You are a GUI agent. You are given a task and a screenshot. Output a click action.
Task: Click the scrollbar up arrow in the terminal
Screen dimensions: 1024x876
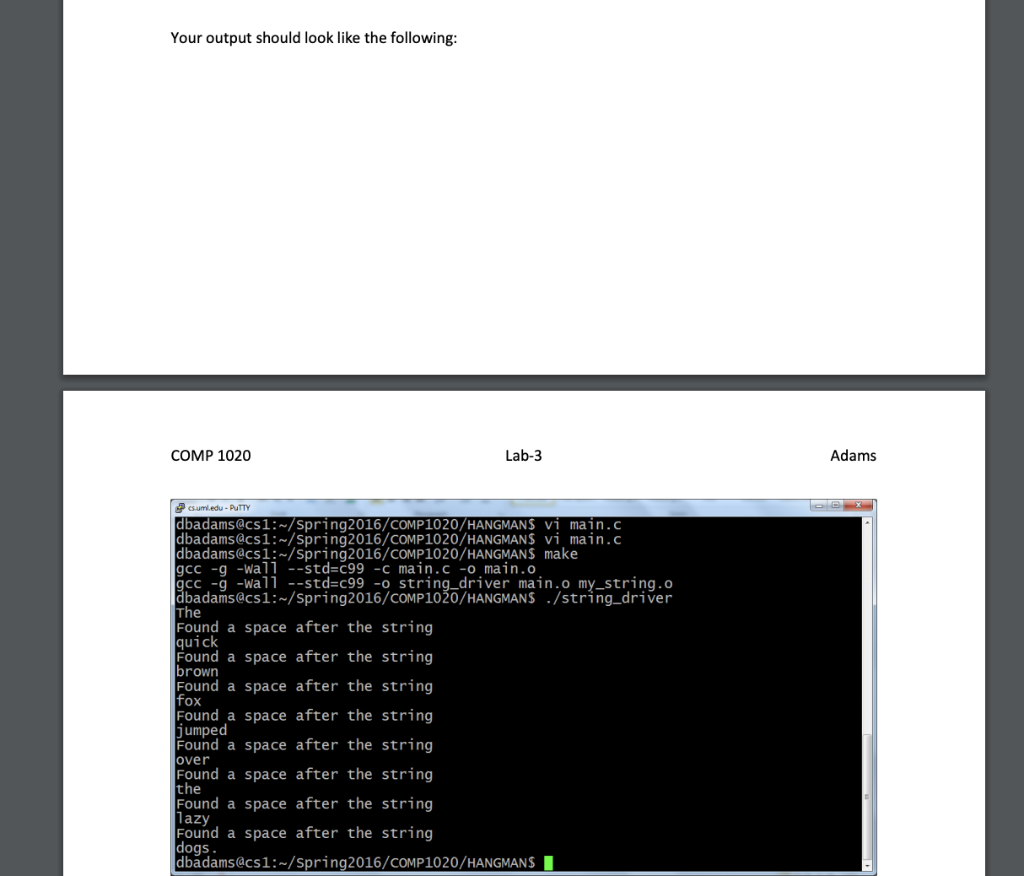coord(868,521)
